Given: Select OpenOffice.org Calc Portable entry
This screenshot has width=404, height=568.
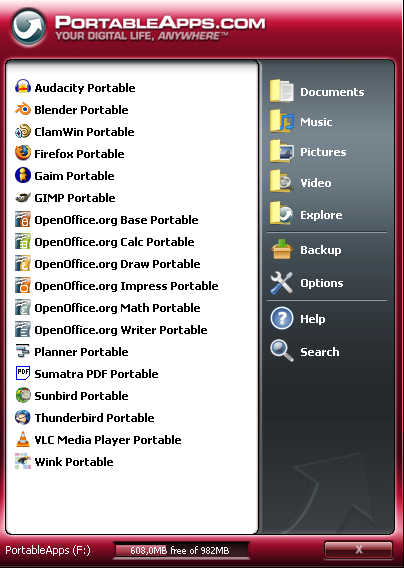Looking at the screenshot, I should [105, 242].
